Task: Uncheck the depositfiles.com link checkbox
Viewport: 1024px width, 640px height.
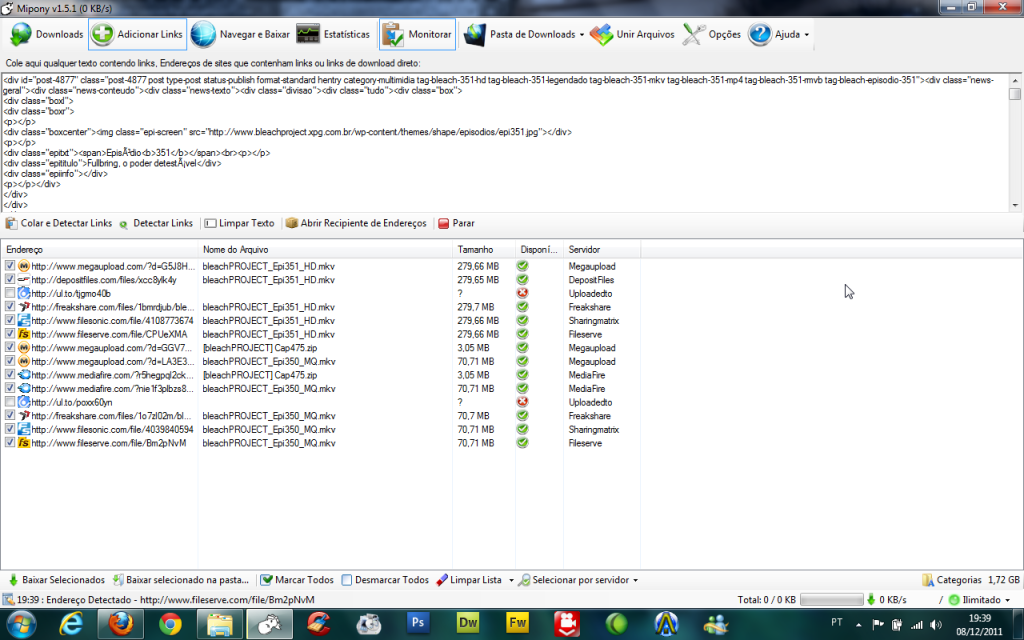Action: click(10, 280)
